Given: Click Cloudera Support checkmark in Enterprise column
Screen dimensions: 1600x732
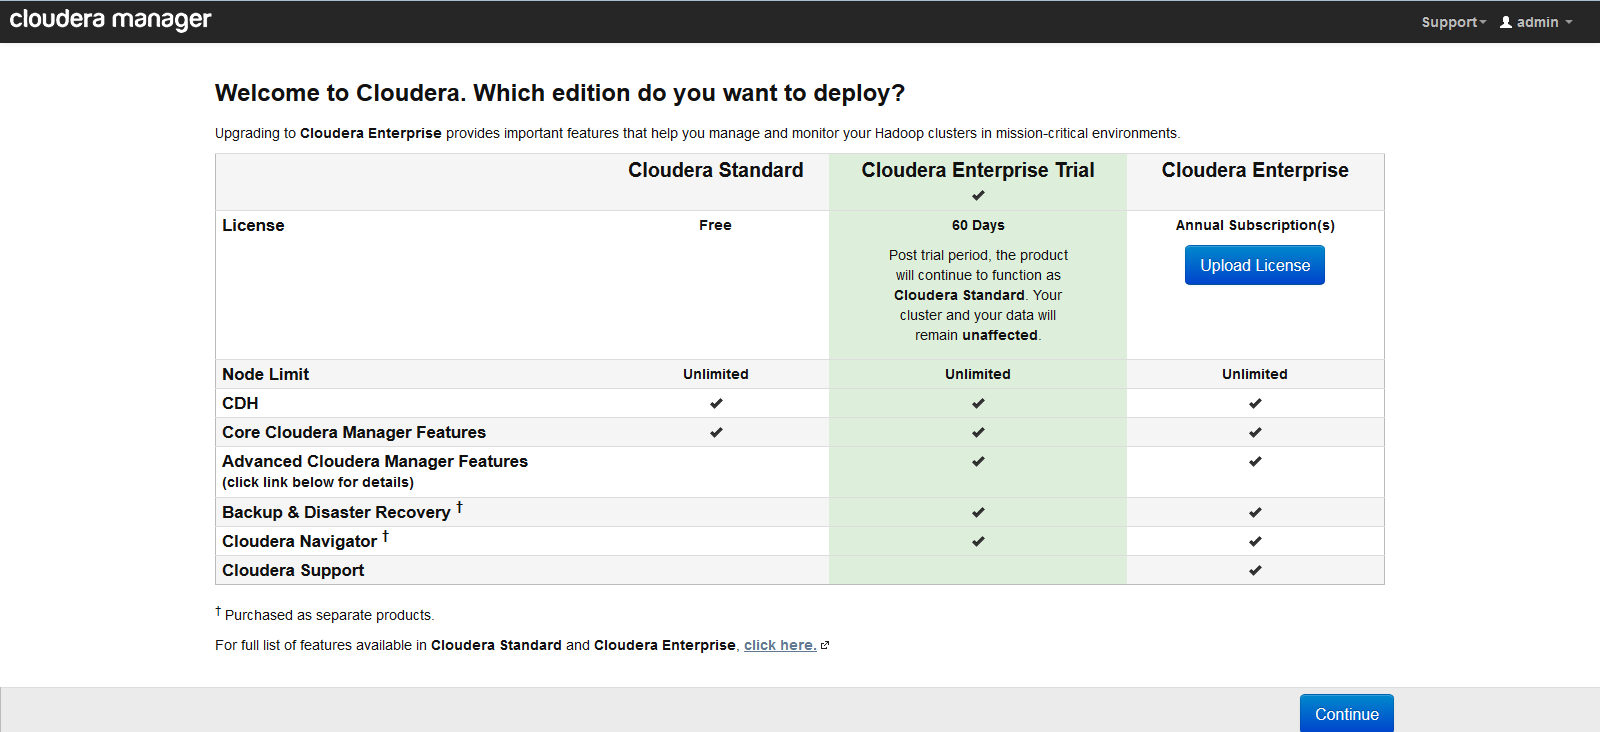Looking at the screenshot, I should [1255, 570].
